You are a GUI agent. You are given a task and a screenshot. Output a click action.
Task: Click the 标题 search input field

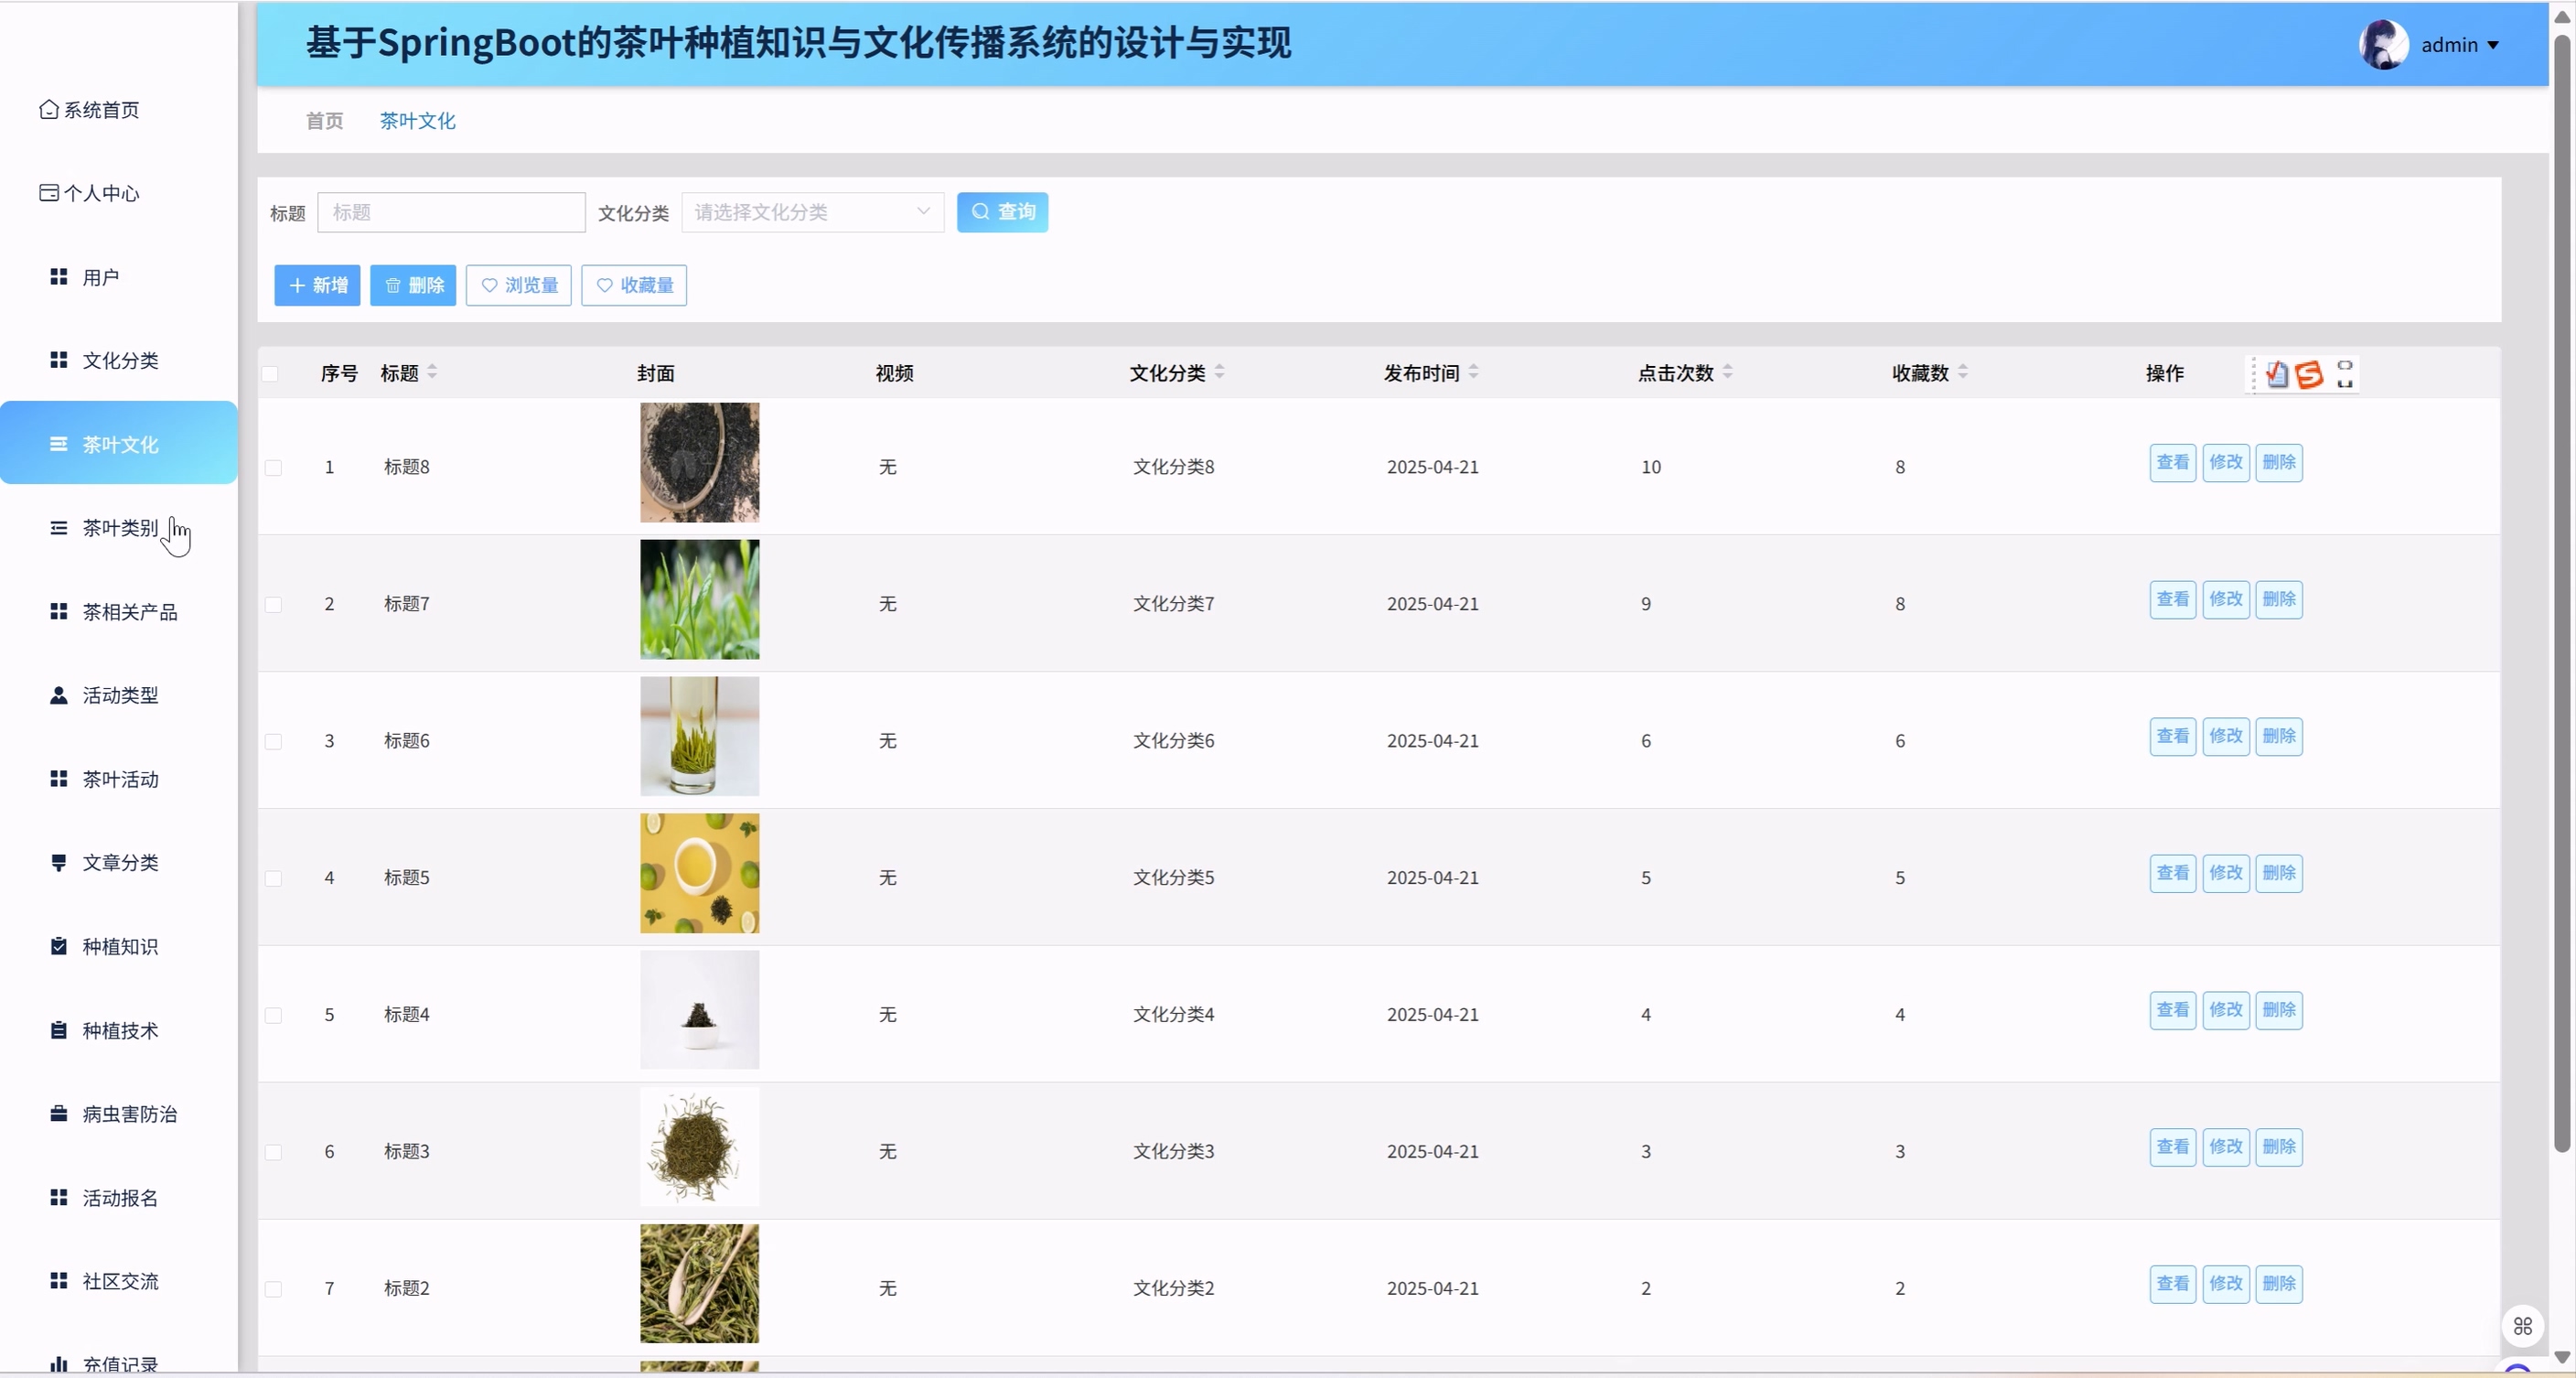pyautogui.click(x=451, y=212)
